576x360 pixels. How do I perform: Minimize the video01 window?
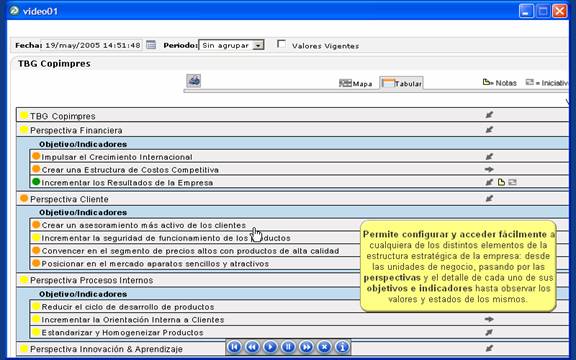pos(526,11)
